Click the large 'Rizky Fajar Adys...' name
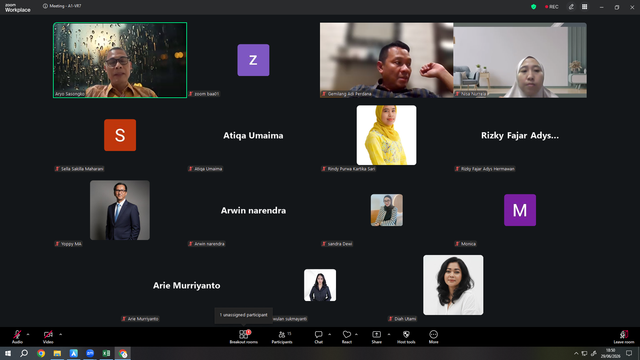The image size is (640, 360). tap(520, 136)
